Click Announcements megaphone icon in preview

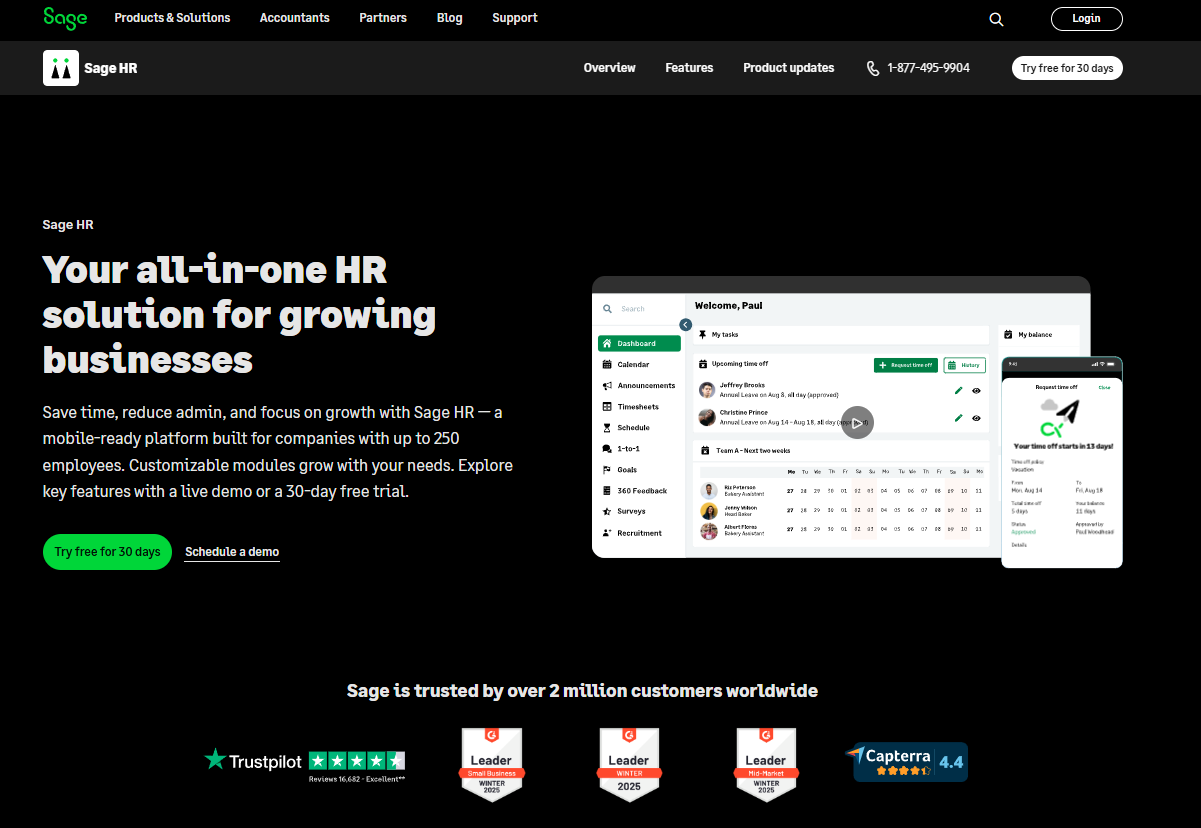coord(607,386)
